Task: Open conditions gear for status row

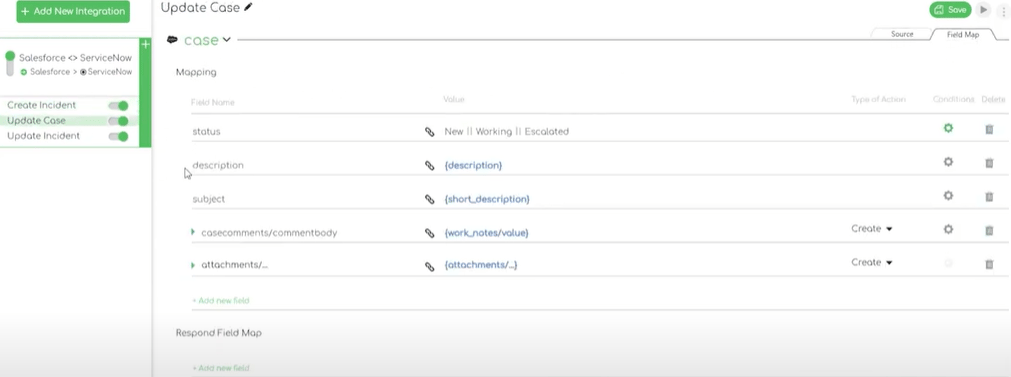Action: pyautogui.click(x=948, y=128)
